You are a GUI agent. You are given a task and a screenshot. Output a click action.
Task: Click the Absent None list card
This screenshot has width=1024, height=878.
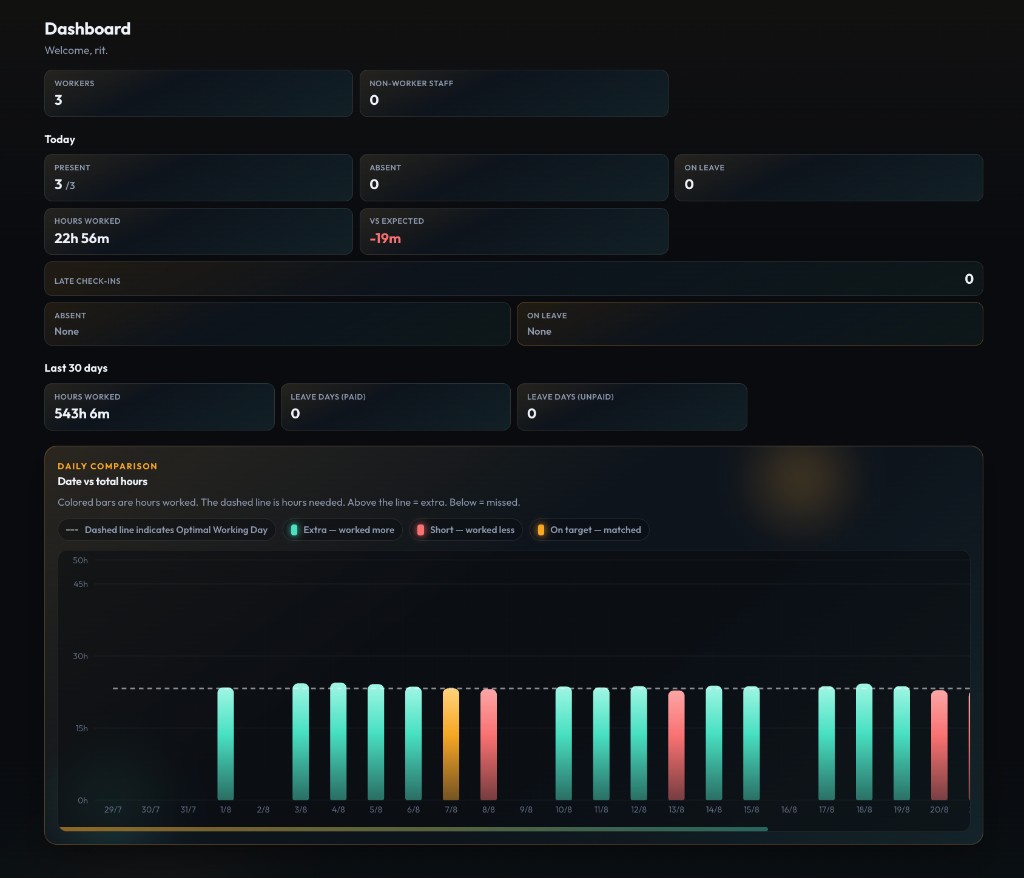pos(277,324)
